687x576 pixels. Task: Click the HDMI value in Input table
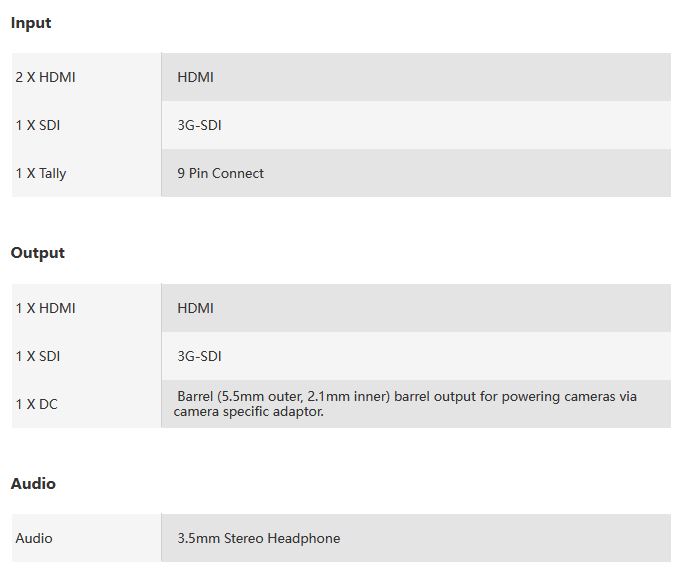[195, 77]
